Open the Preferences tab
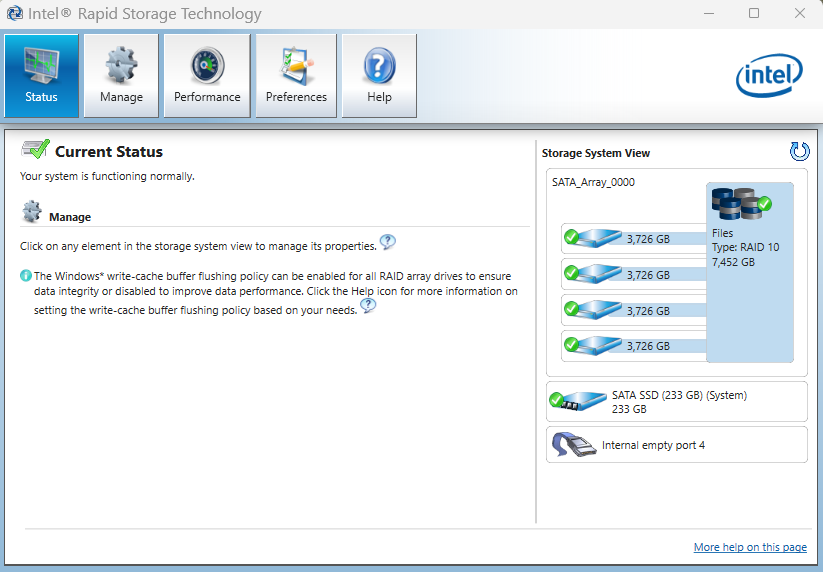The height and width of the screenshot is (572, 823). [x=296, y=76]
